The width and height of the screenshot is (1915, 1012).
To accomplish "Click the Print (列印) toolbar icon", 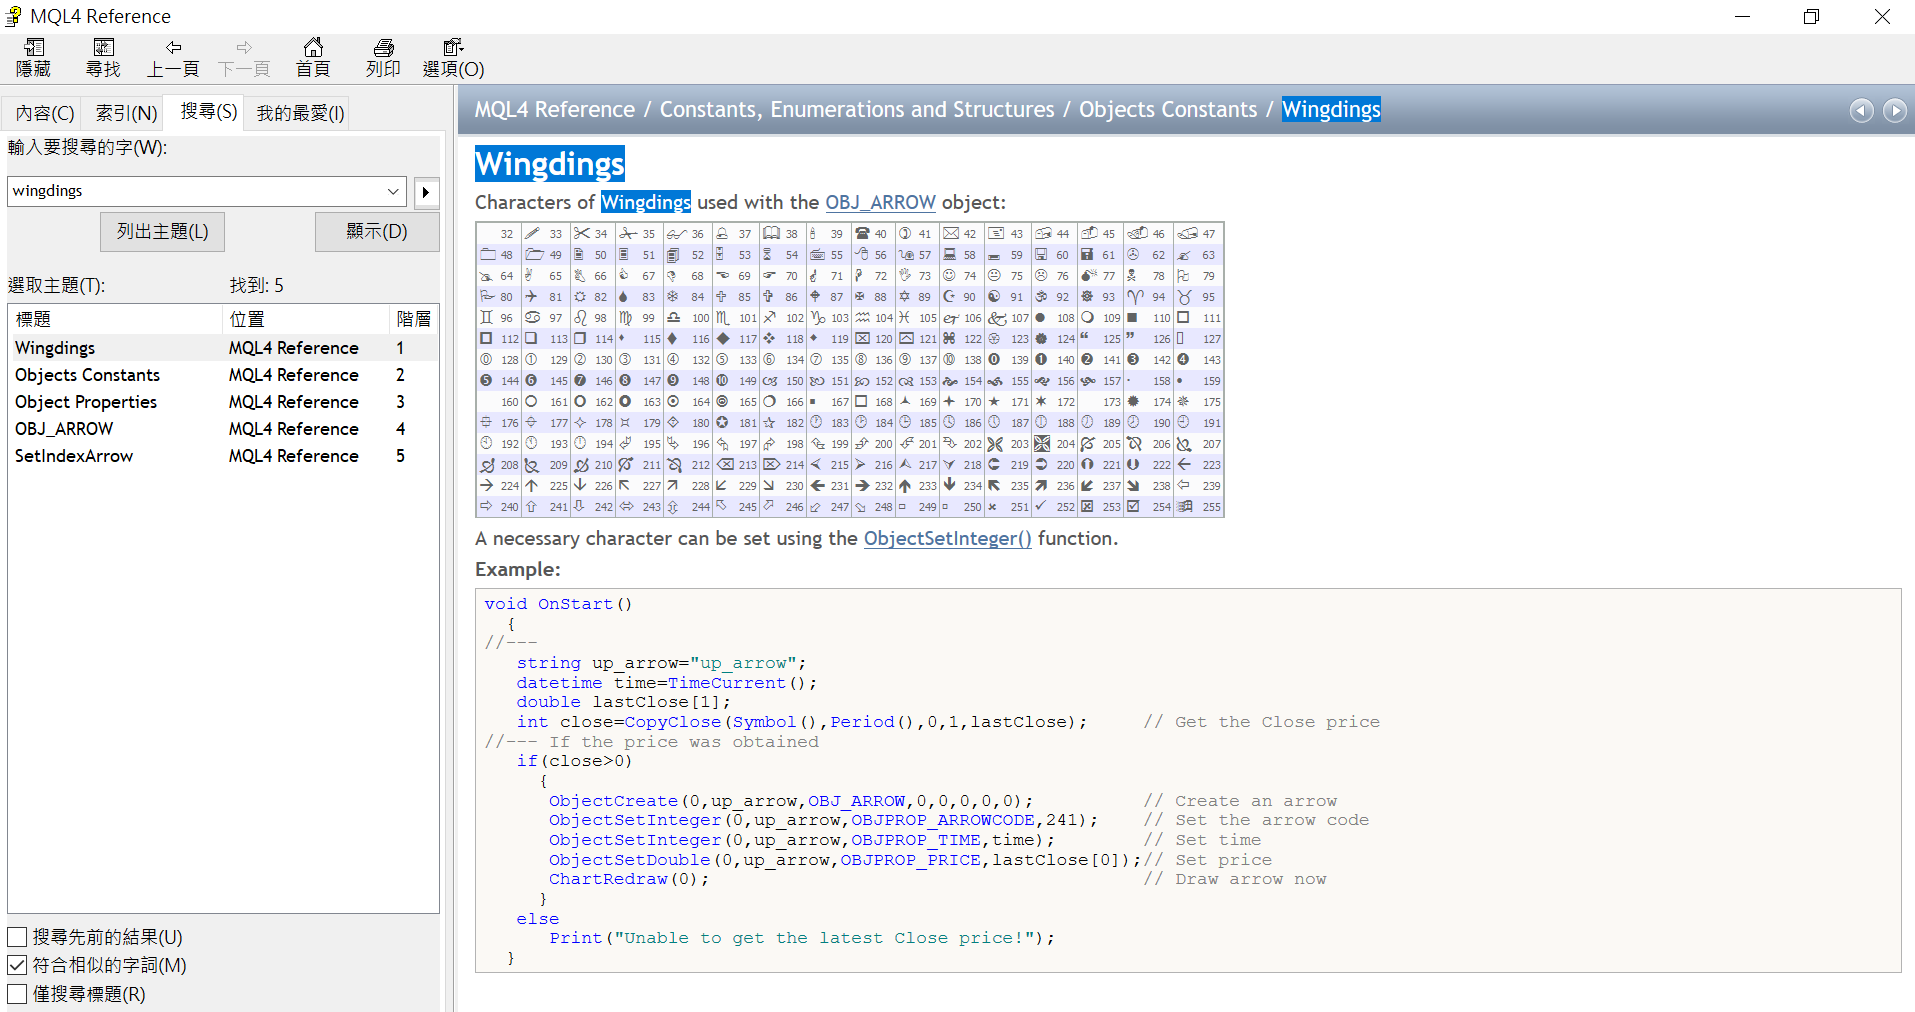I will [383, 58].
